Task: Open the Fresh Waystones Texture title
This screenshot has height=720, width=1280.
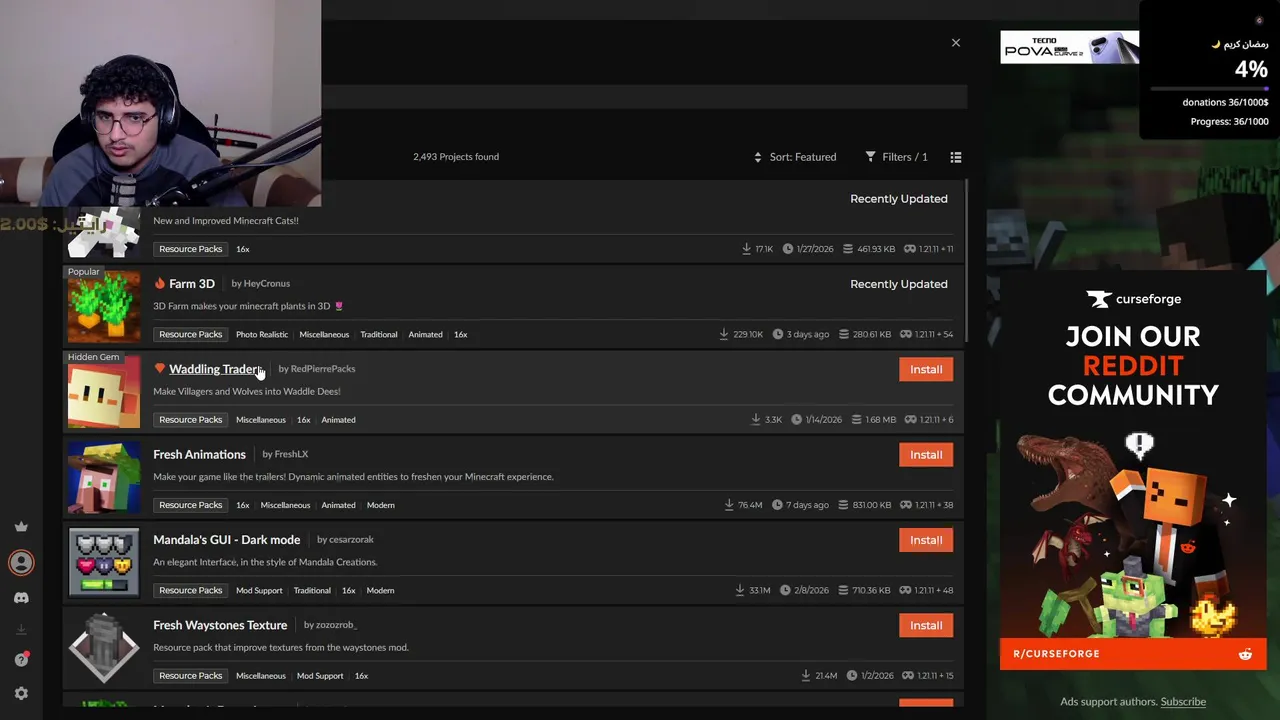Action: (220, 625)
